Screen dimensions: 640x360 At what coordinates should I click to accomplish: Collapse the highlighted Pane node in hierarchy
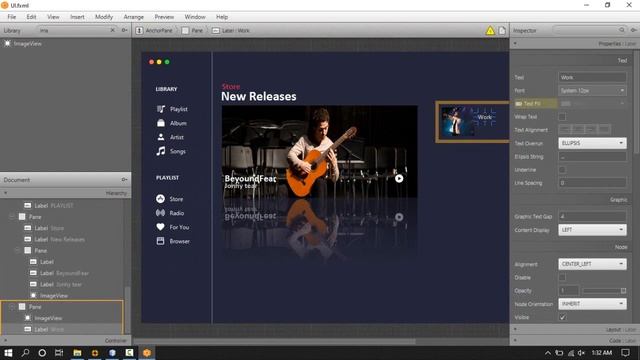click(x=11, y=307)
